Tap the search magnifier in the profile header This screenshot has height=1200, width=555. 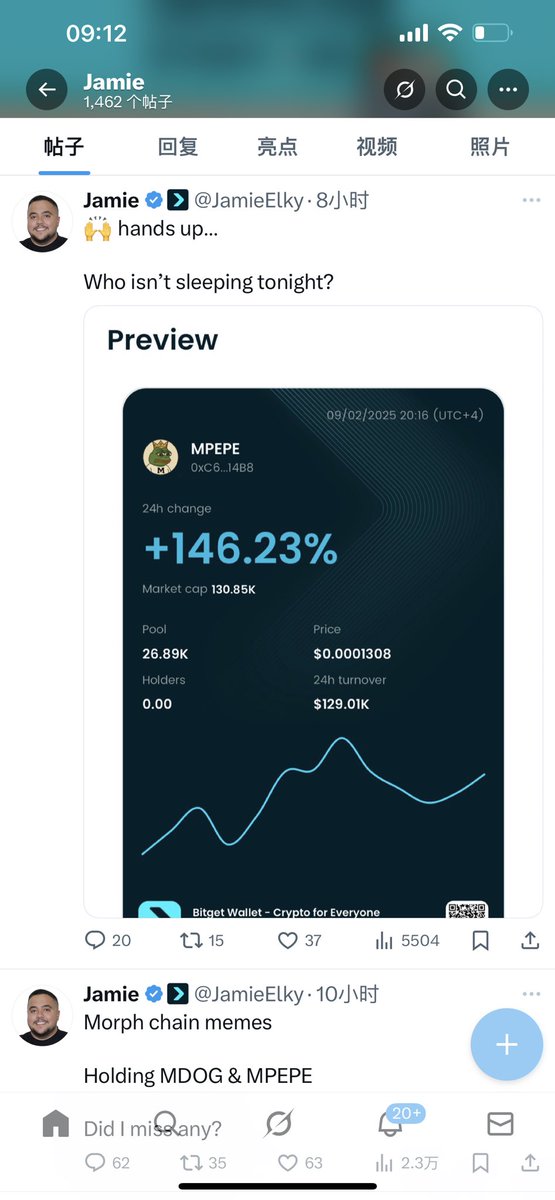click(x=456, y=90)
